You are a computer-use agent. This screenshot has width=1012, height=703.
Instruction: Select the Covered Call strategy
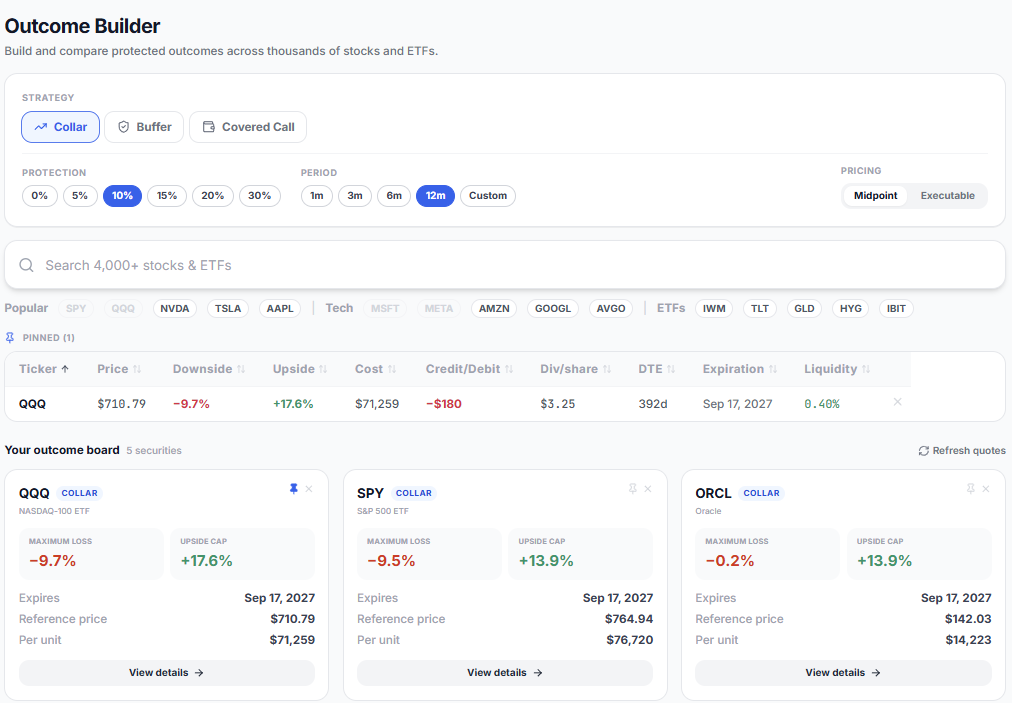(248, 127)
